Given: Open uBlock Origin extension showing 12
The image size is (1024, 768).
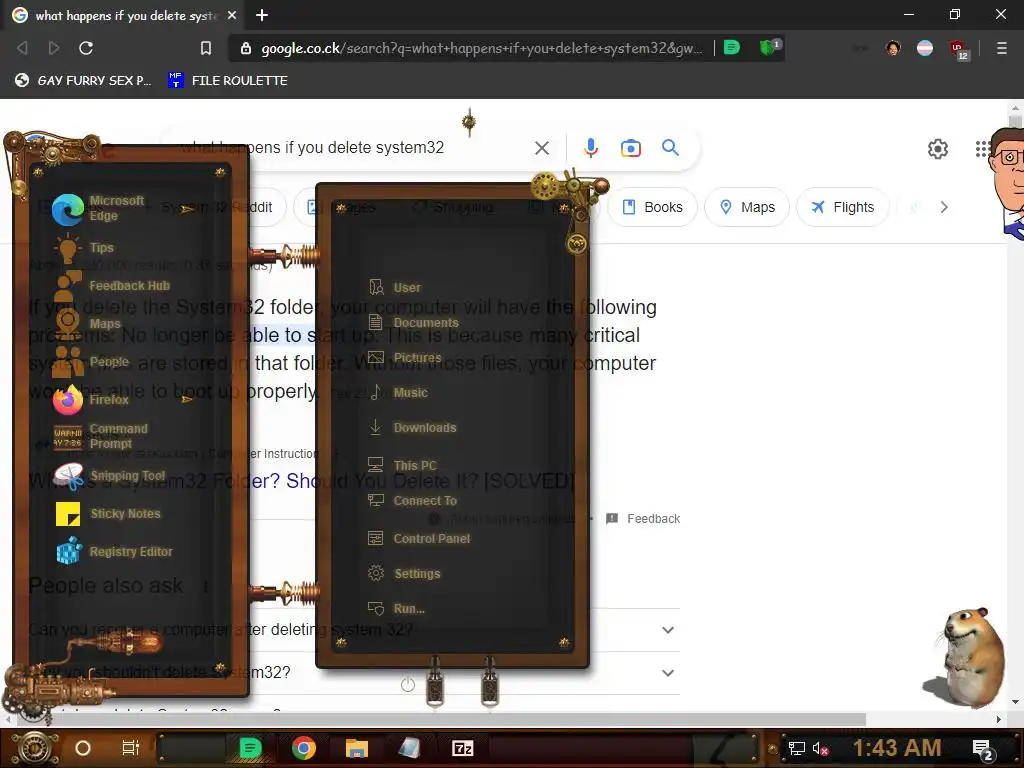Looking at the screenshot, I should 959,49.
